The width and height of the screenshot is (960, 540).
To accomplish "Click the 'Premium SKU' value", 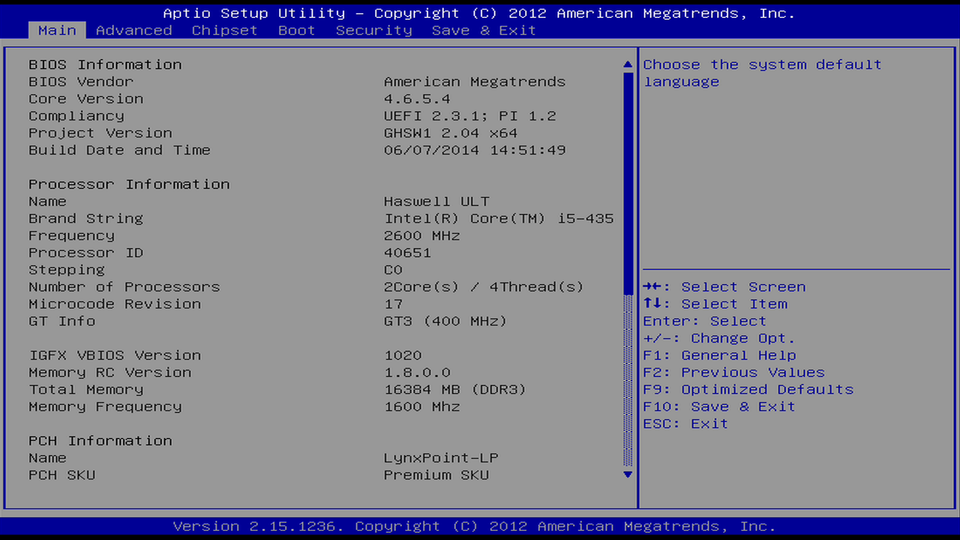I will coord(437,476).
